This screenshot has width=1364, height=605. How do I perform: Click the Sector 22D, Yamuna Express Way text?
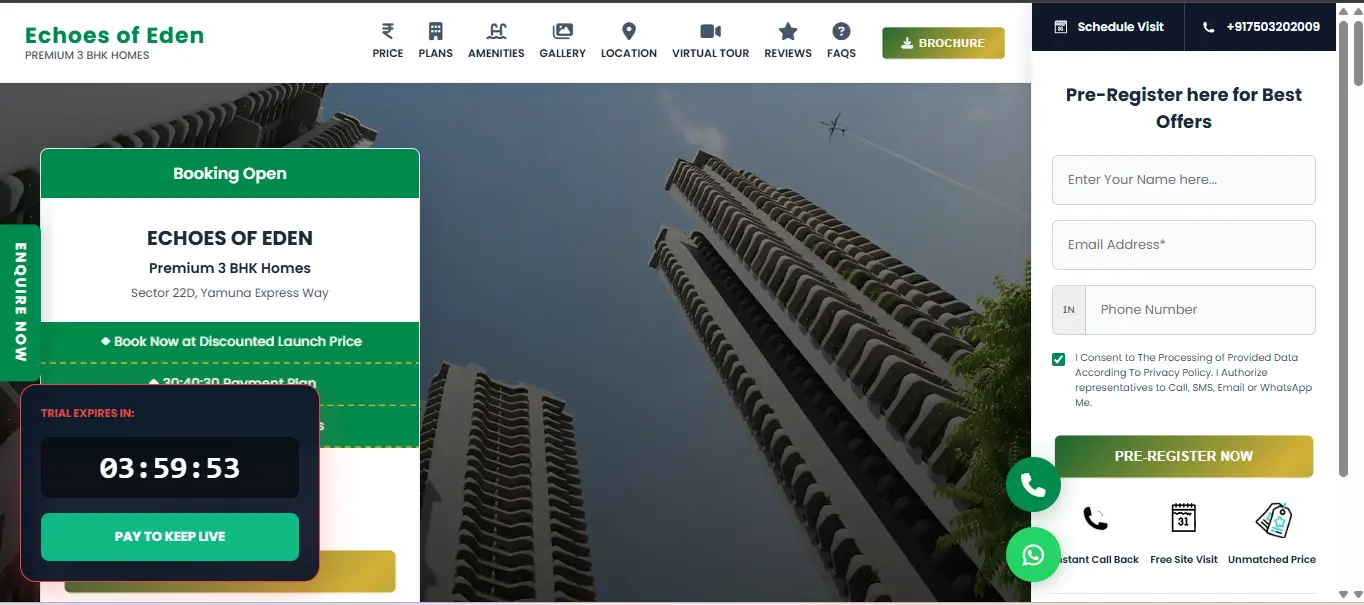(230, 293)
